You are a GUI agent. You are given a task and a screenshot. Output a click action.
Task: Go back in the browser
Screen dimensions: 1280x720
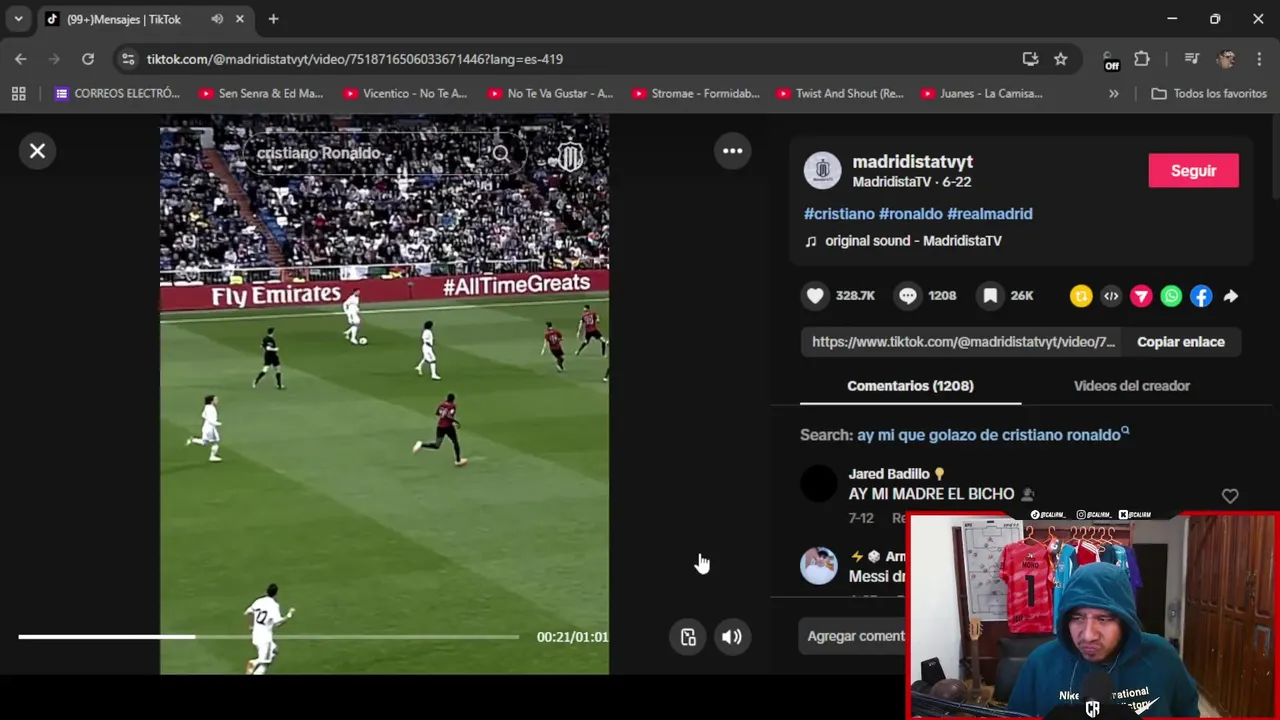click(x=20, y=59)
